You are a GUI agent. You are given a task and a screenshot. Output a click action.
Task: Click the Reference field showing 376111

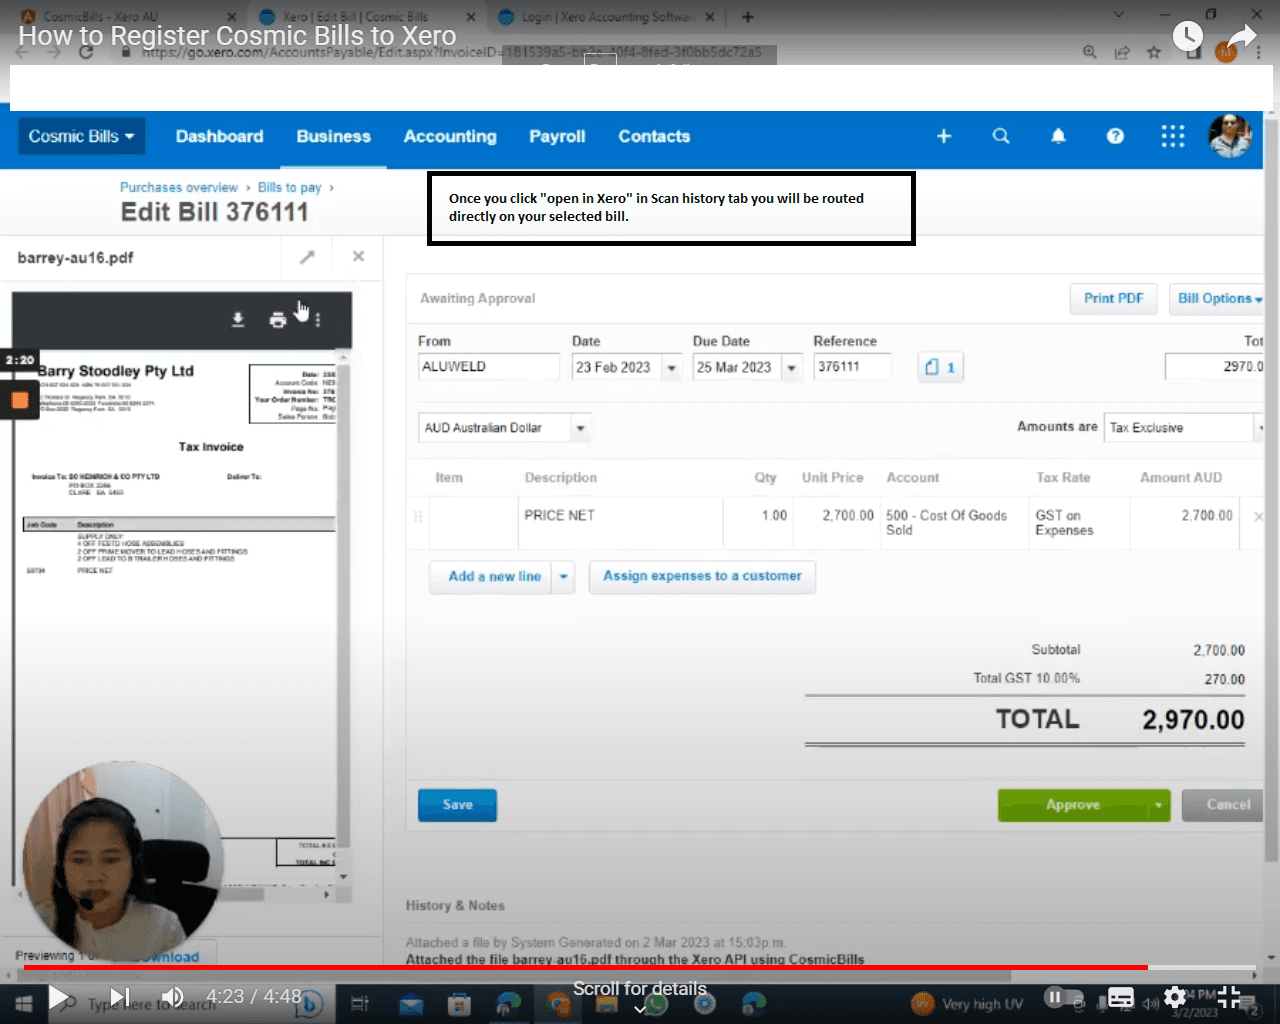[851, 367]
